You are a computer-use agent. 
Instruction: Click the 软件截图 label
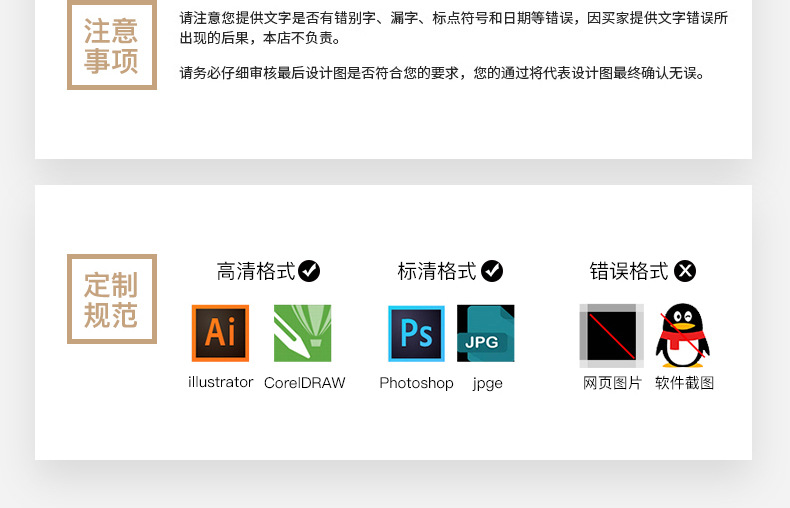pyautogui.click(x=684, y=383)
